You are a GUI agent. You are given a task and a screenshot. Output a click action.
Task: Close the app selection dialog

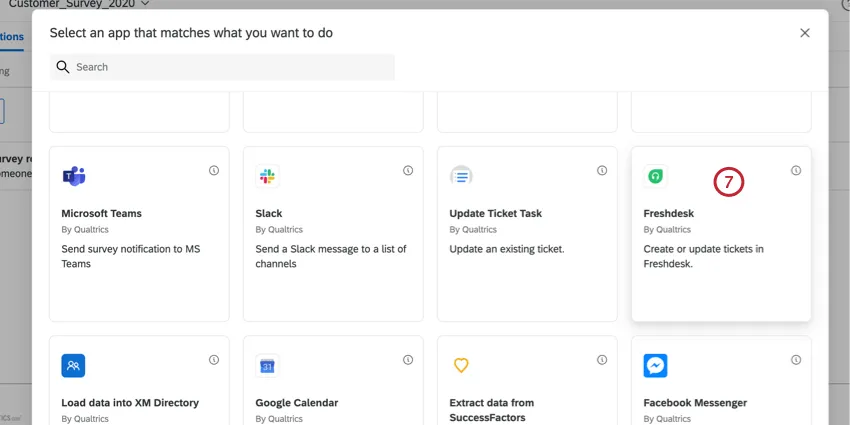click(805, 33)
